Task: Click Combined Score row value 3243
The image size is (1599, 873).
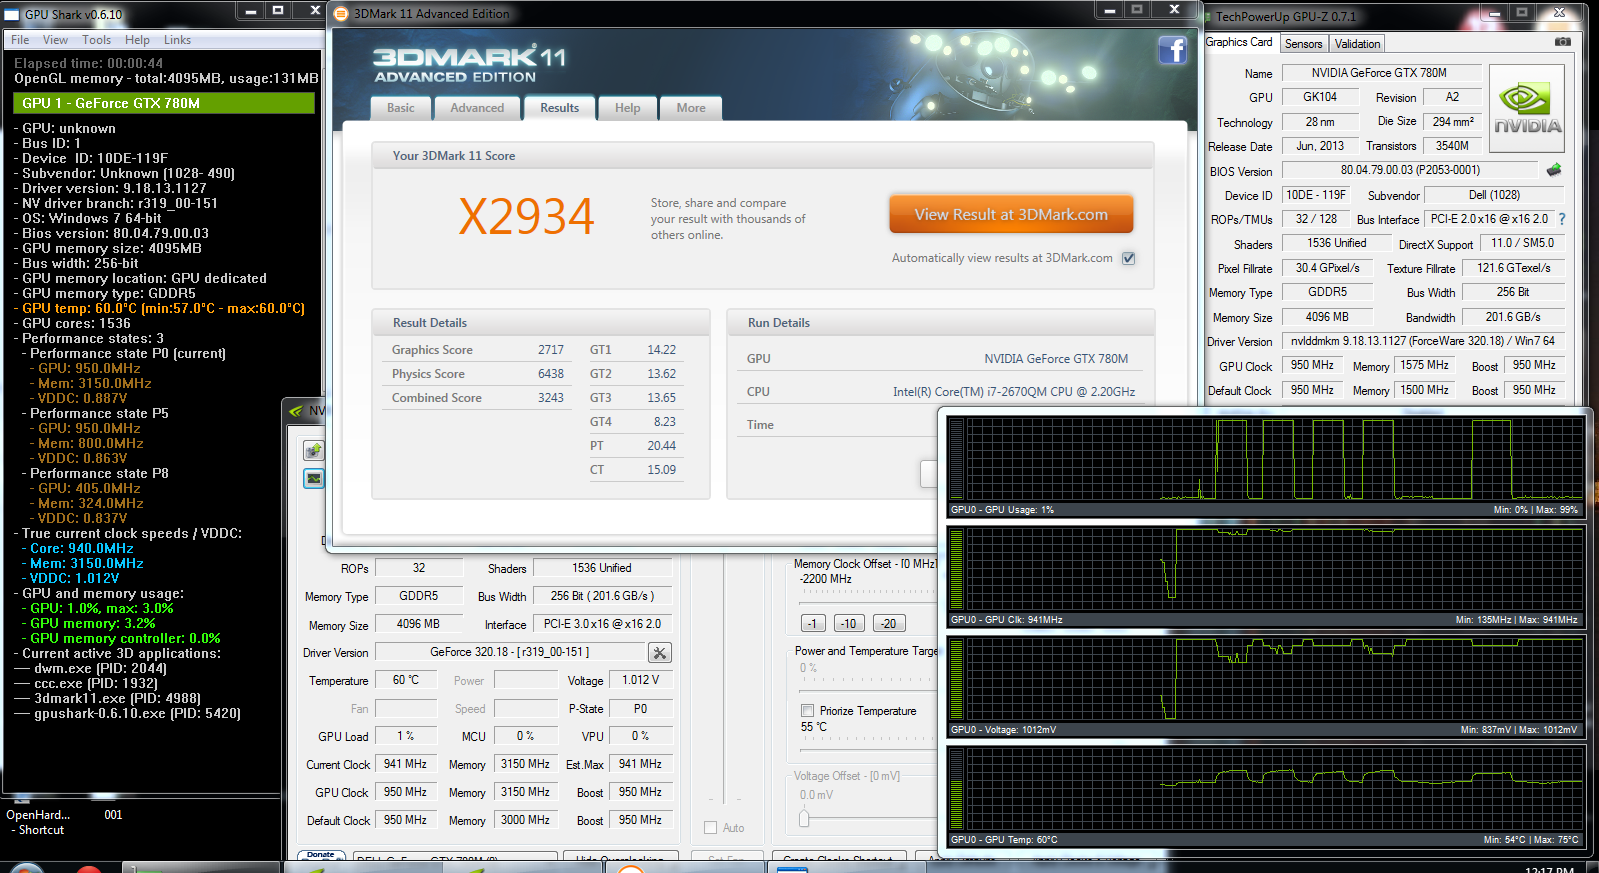Action: click(x=550, y=398)
